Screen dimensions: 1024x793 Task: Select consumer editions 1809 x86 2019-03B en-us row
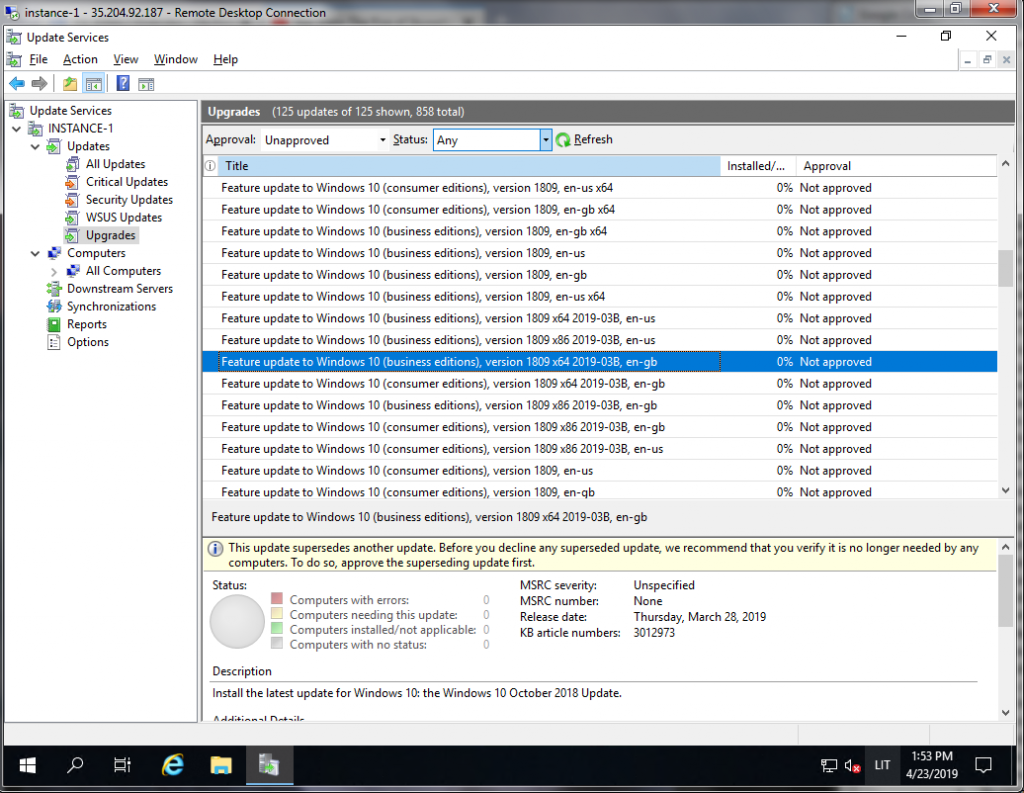(600, 449)
